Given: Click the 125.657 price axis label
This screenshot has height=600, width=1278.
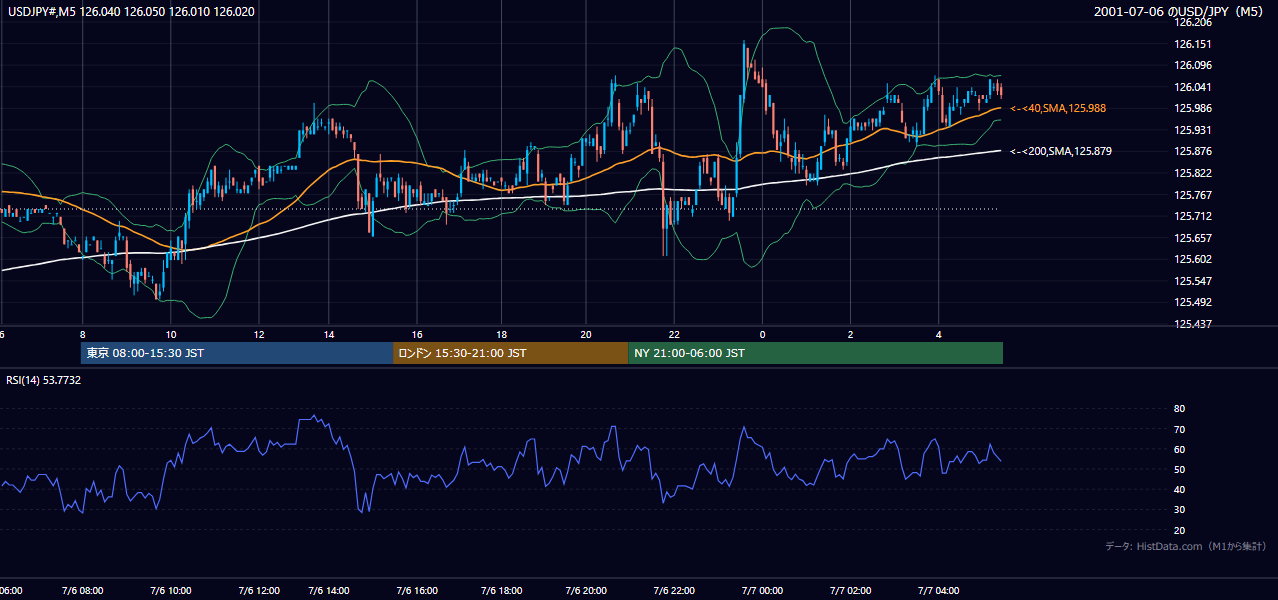Looking at the screenshot, I should pyautogui.click(x=1194, y=238).
